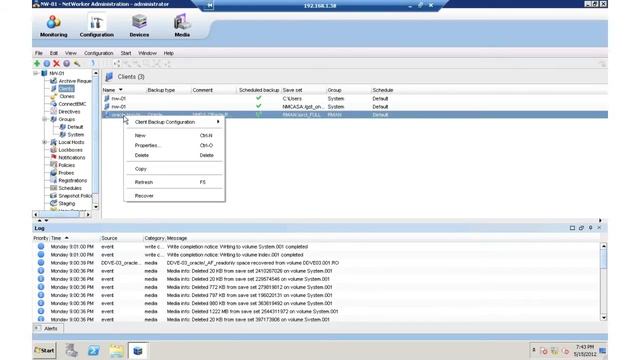
Task: Switch to the Alerts tab
Action: 48,329
